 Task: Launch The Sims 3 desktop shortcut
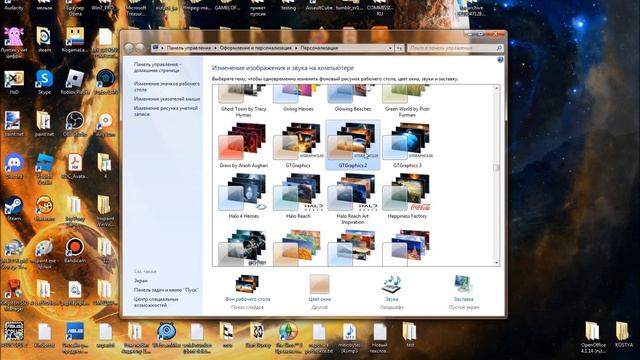pyautogui.click(x=288, y=338)
